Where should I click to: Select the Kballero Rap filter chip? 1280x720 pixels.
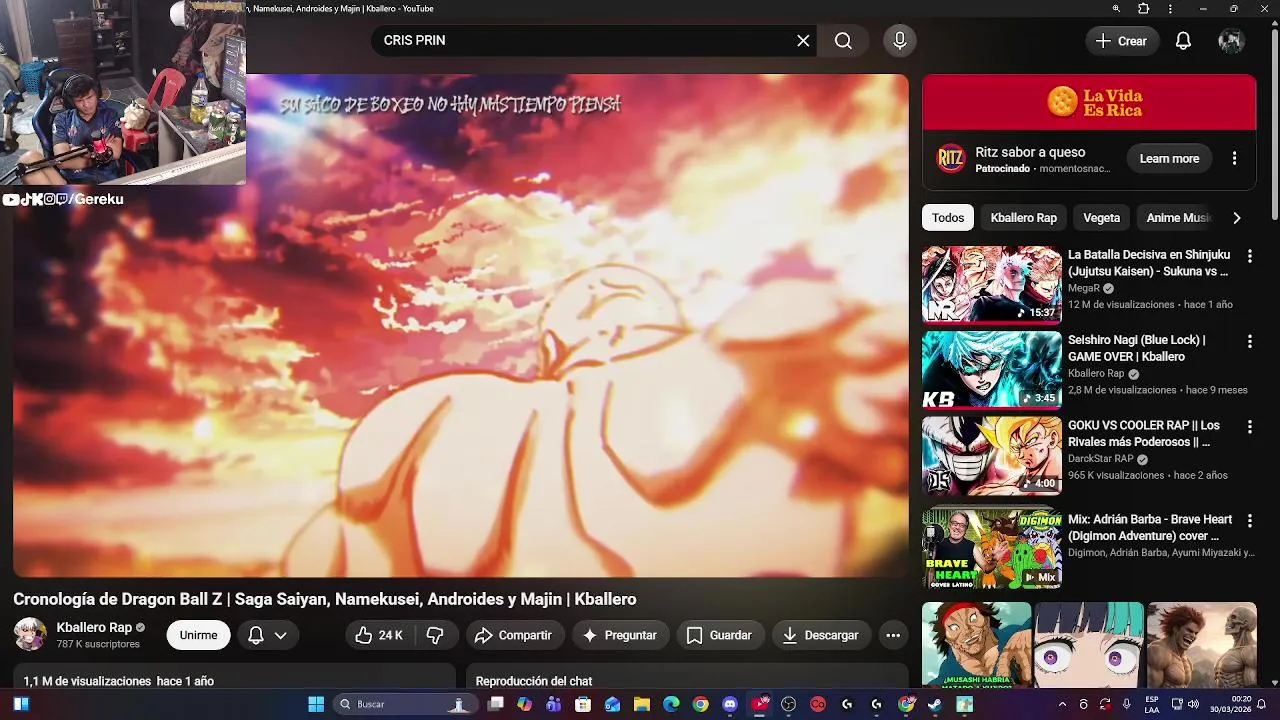[x=1023, y=217]
